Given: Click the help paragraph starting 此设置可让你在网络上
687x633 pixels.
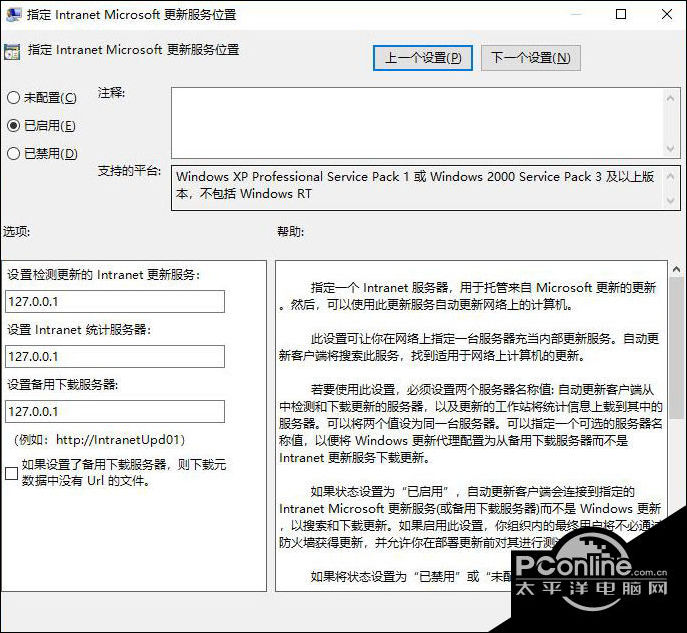Looking at the screenshot, I should click(x=469, y=347).
